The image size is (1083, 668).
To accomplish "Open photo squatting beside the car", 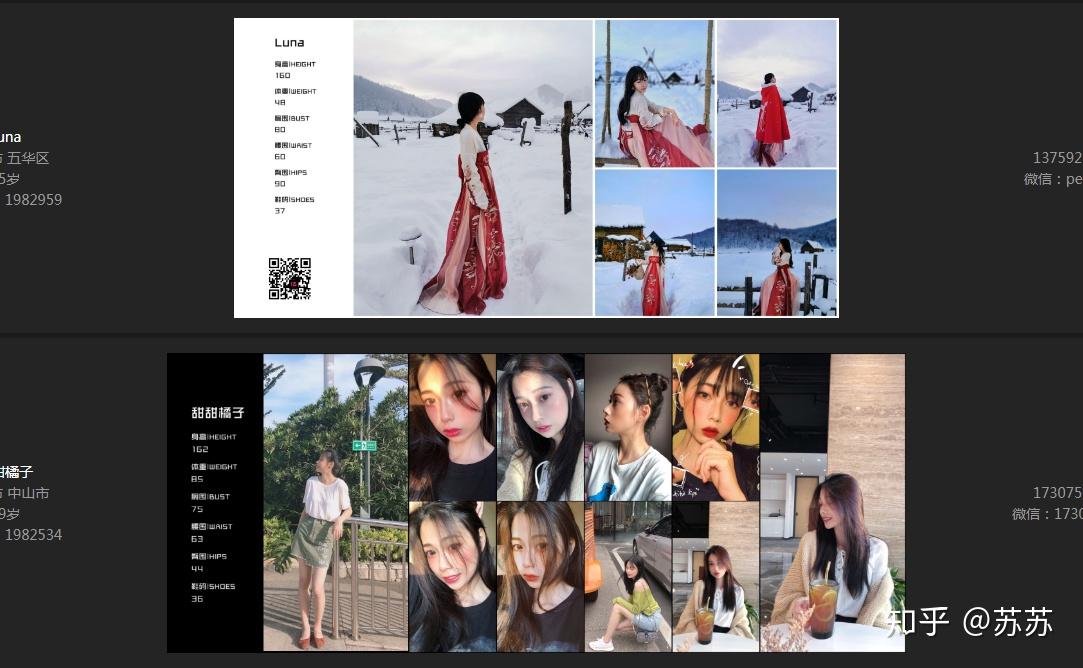I will 628,577.
